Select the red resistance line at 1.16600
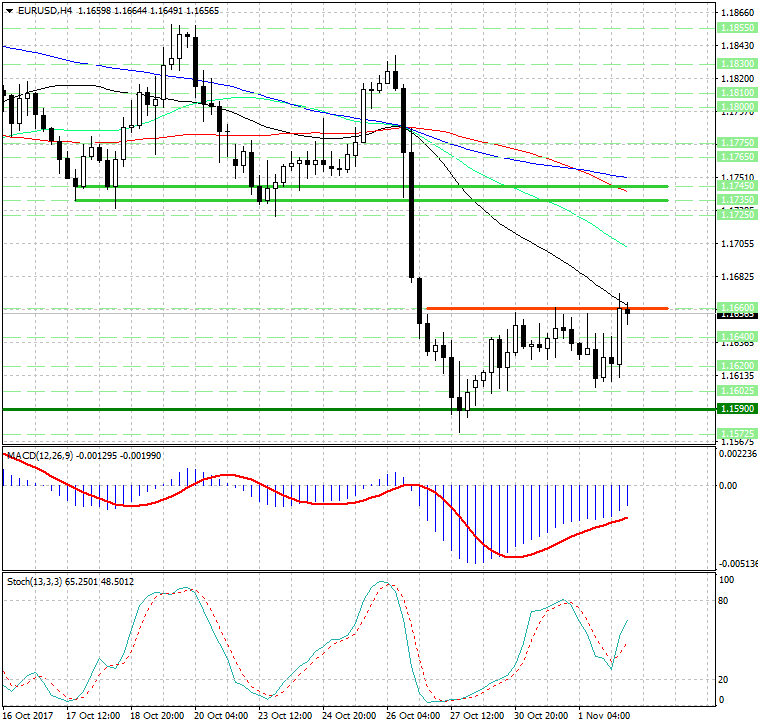Viewport: 758px width, 727px height. point(520,308)
